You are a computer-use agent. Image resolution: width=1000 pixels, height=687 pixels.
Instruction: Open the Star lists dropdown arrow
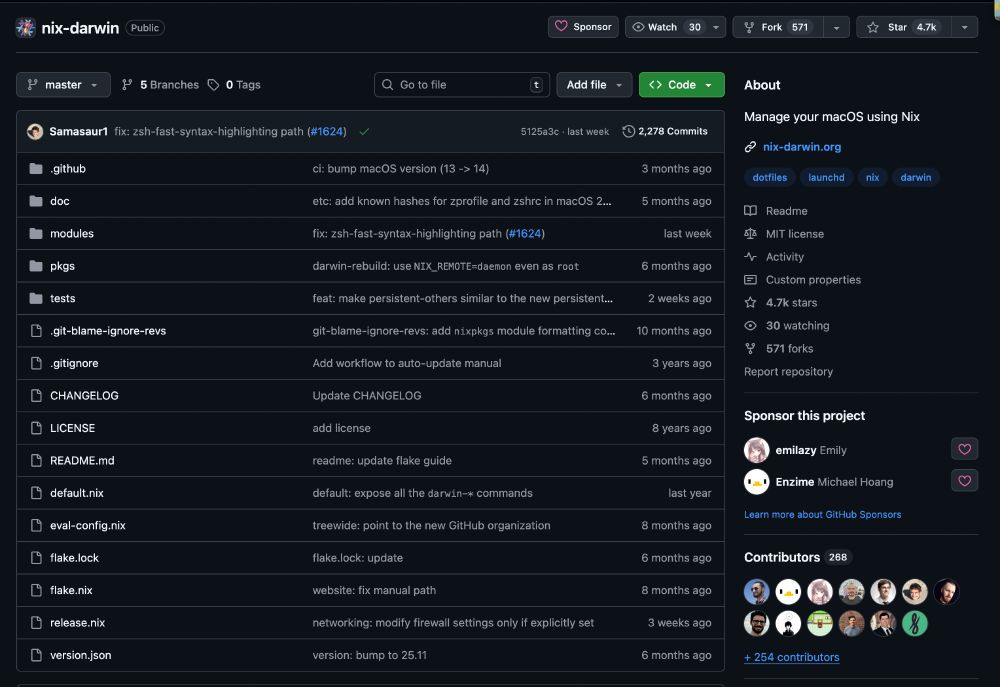pos(964,27)
